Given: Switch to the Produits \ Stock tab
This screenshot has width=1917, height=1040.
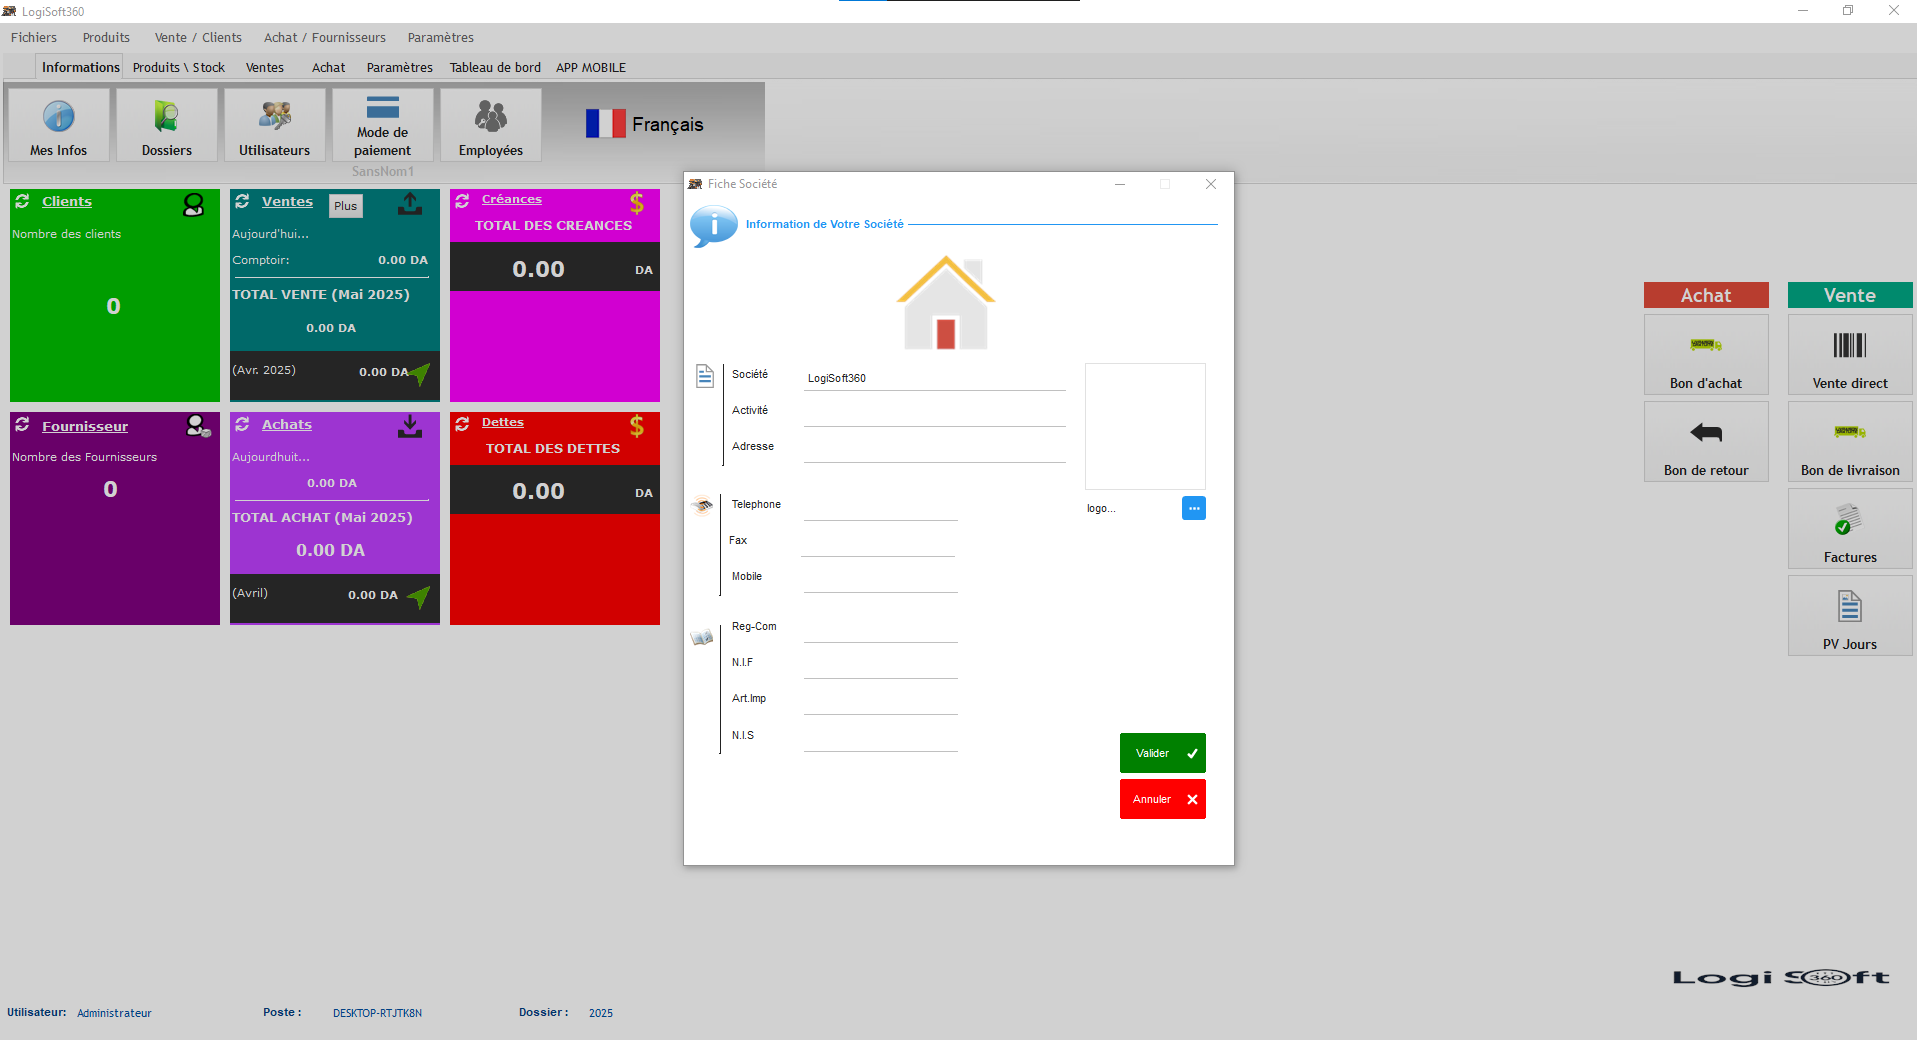Looking at the screenshot, I should [178, 67].
